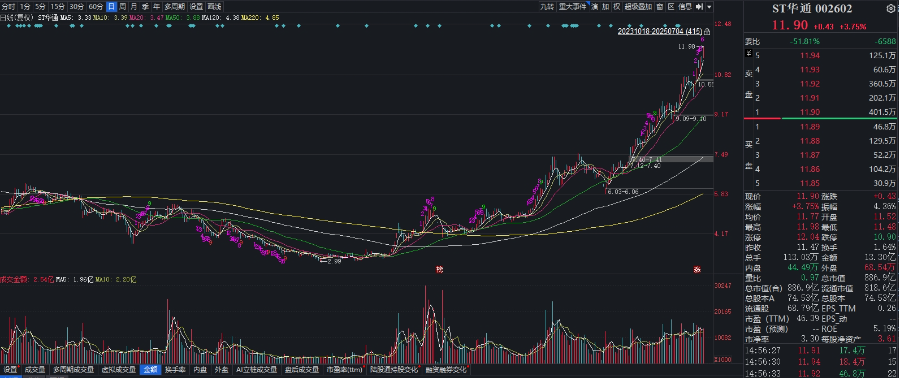Screen dimensions: 899x378
Task: Toggle the 九转 indicator display
Action: [x=548, y=7]
